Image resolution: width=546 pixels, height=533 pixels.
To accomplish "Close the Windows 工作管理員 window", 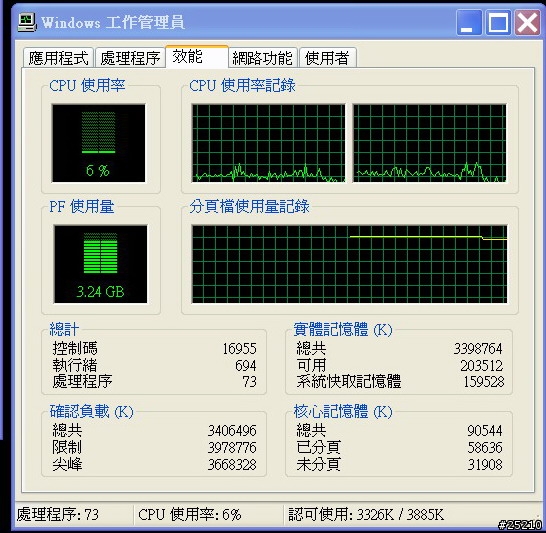I will [x=527, y=22].
